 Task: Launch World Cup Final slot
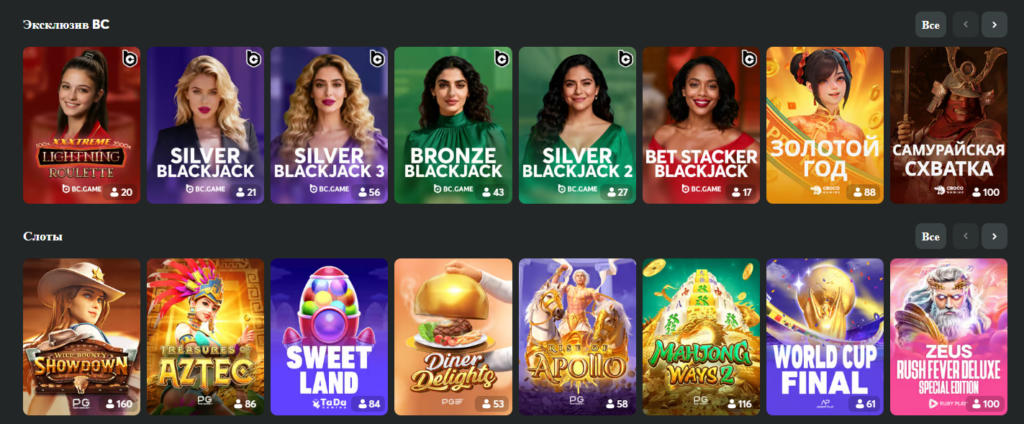click(825, 337)
